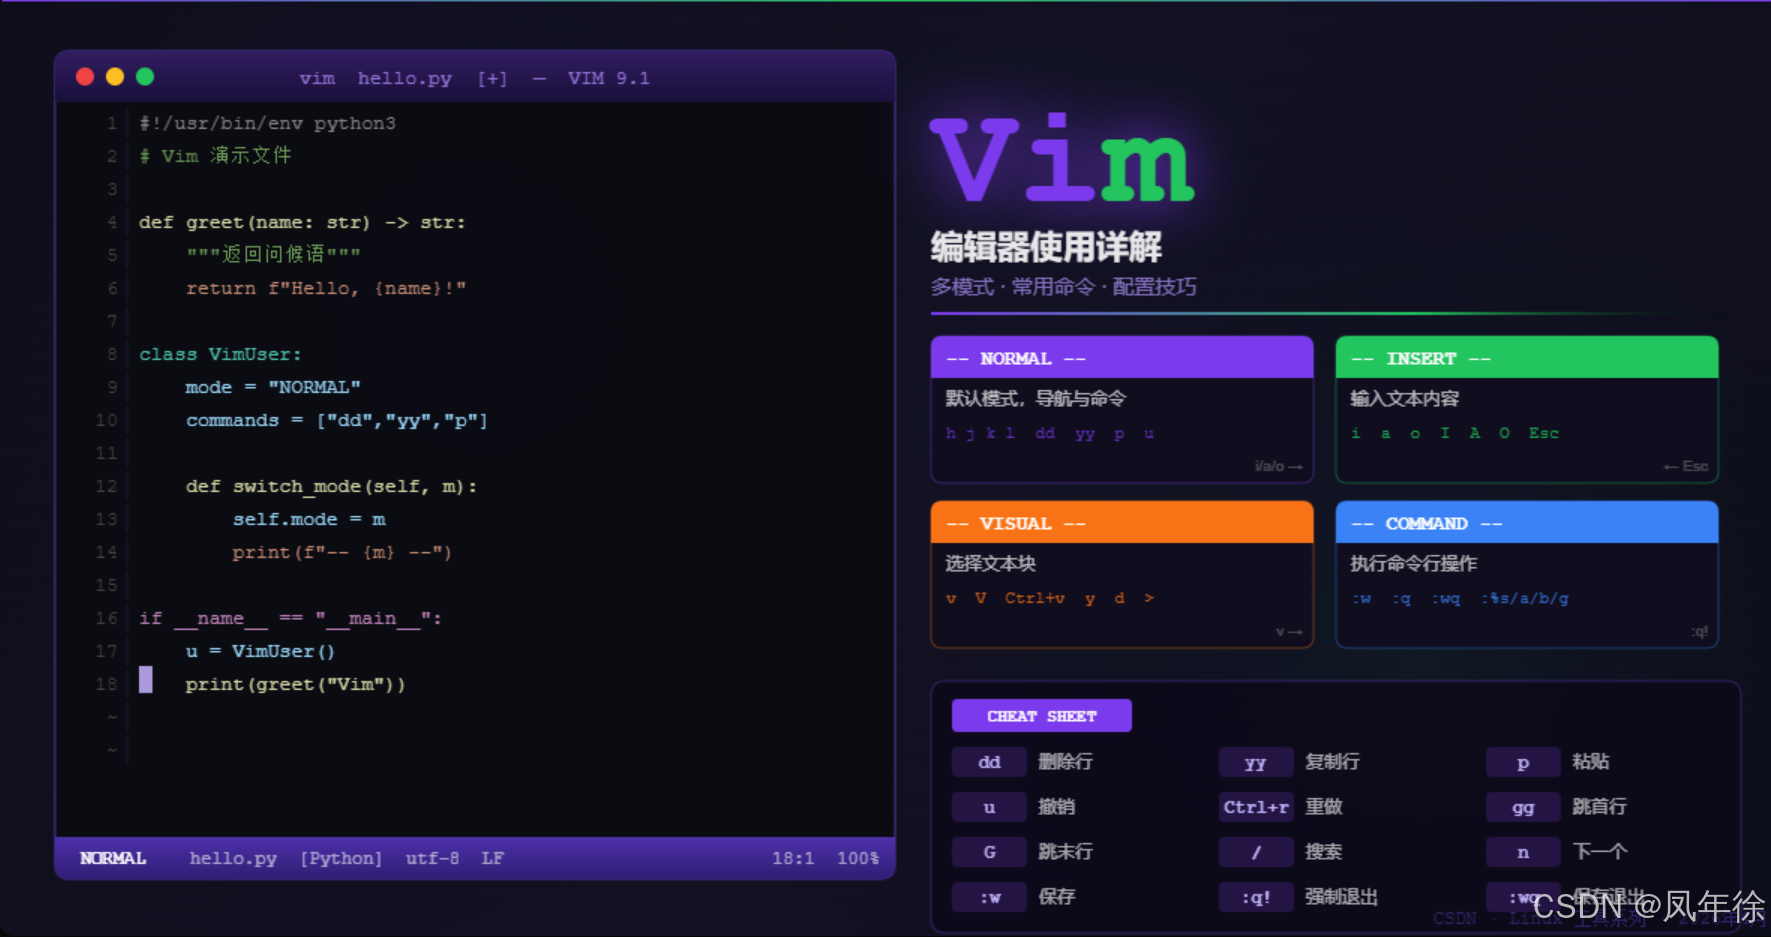Image resolution: width=1771 pixels, height=937 pixels.
Task: Click the 'yy' key chip in cheat sheet
Action: [x=1256, y=762]
